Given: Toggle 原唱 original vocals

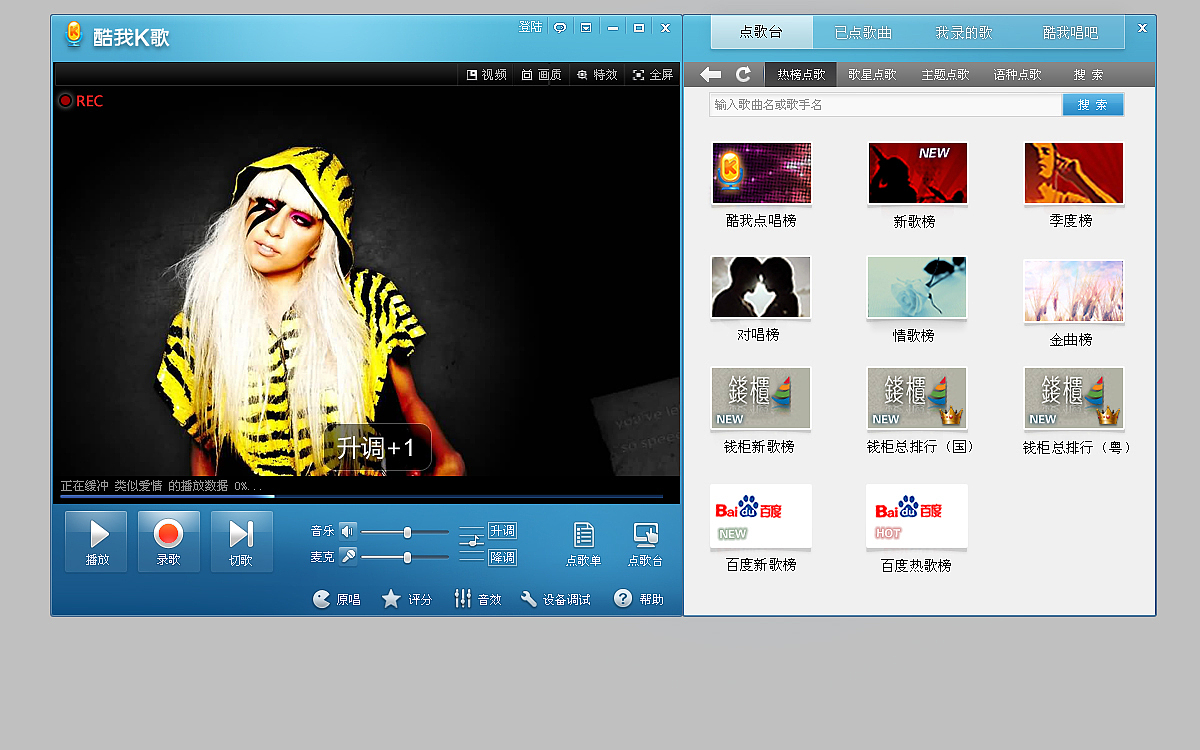Looking at the screenshot, I should tap(336, 599).
